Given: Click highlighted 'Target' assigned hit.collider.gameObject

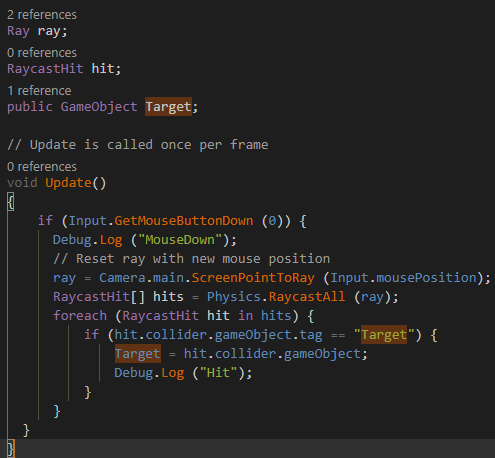Looking at the screenshot, I should pos(138,354).
